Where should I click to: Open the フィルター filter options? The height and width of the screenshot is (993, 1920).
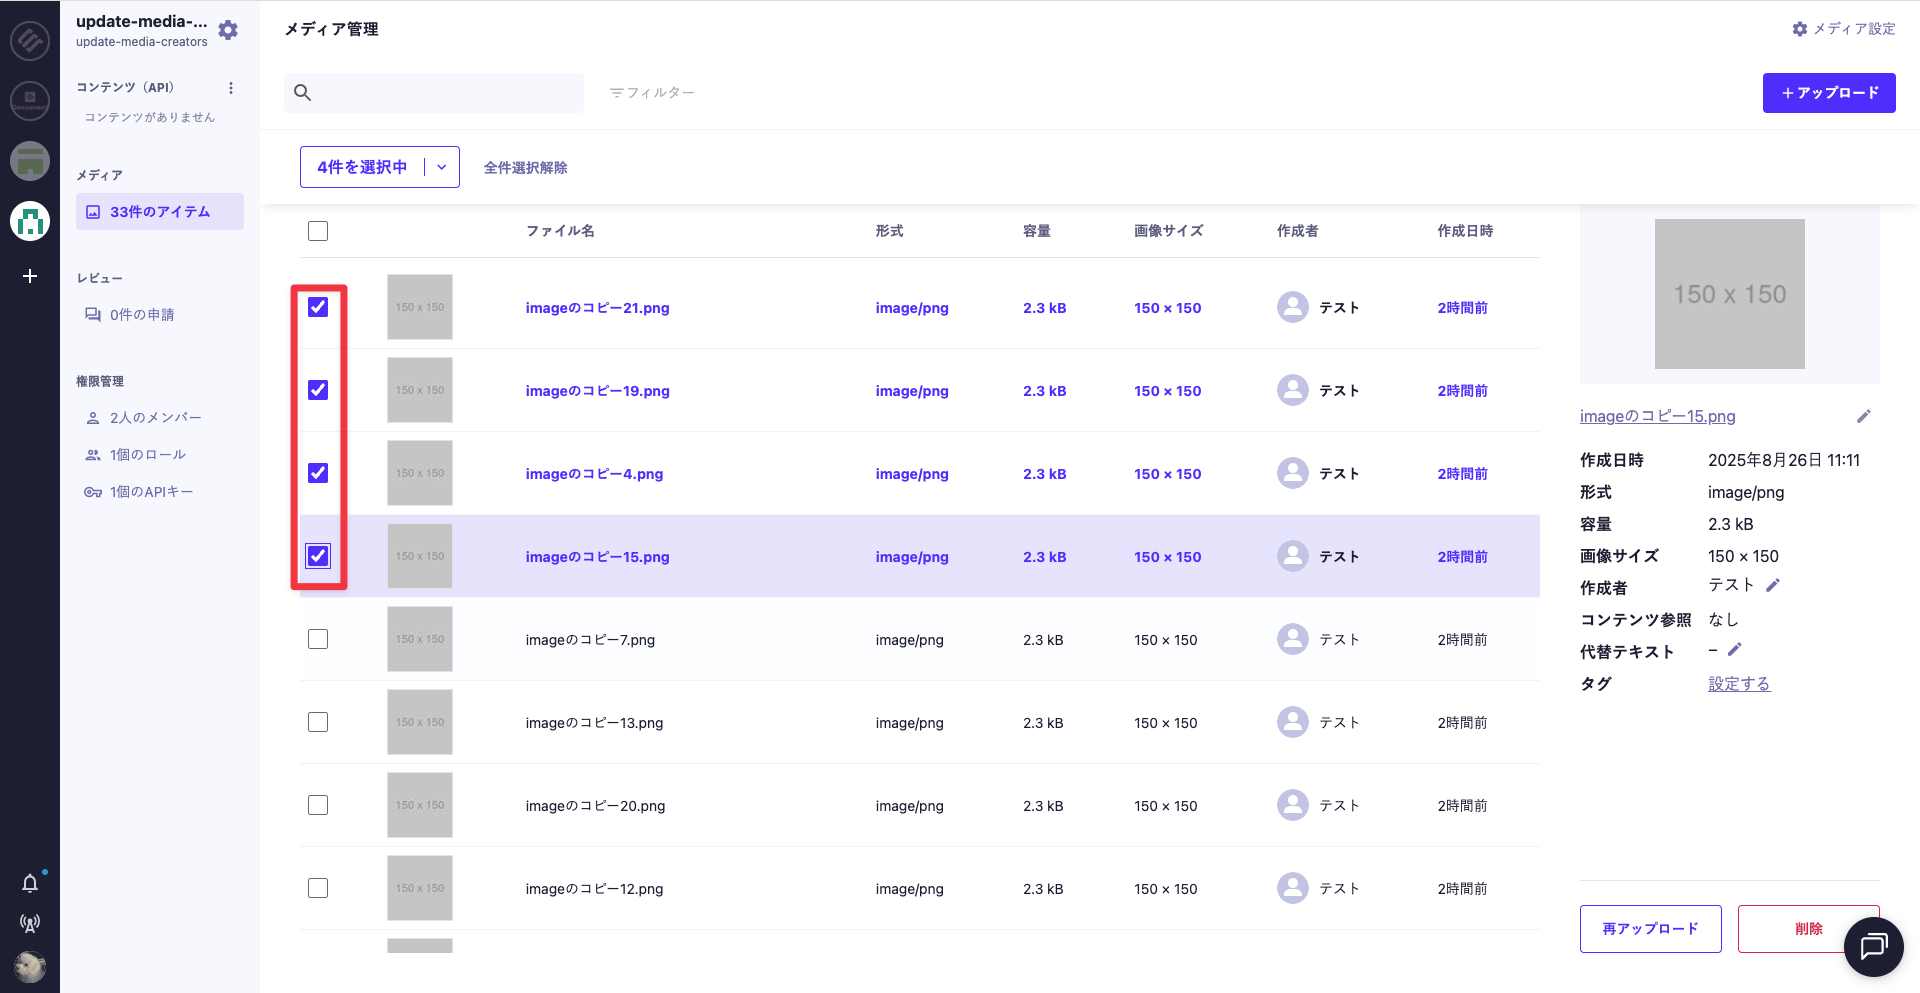pos(652,93)
